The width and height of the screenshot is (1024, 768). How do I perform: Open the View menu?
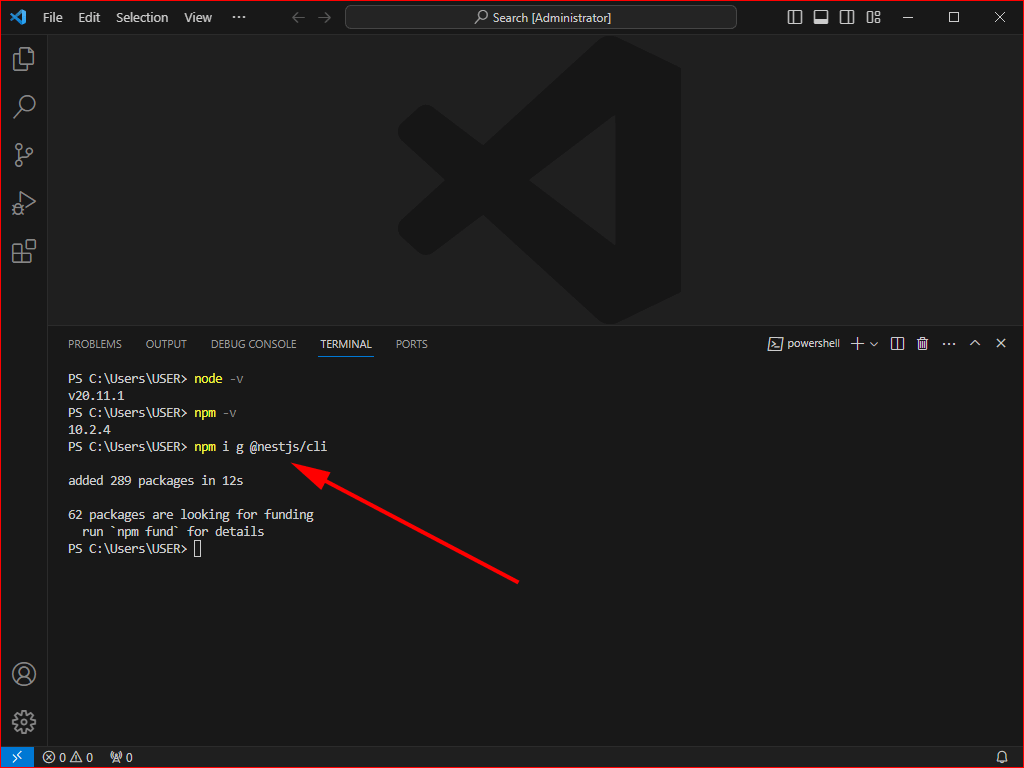[x=198, y=18]
